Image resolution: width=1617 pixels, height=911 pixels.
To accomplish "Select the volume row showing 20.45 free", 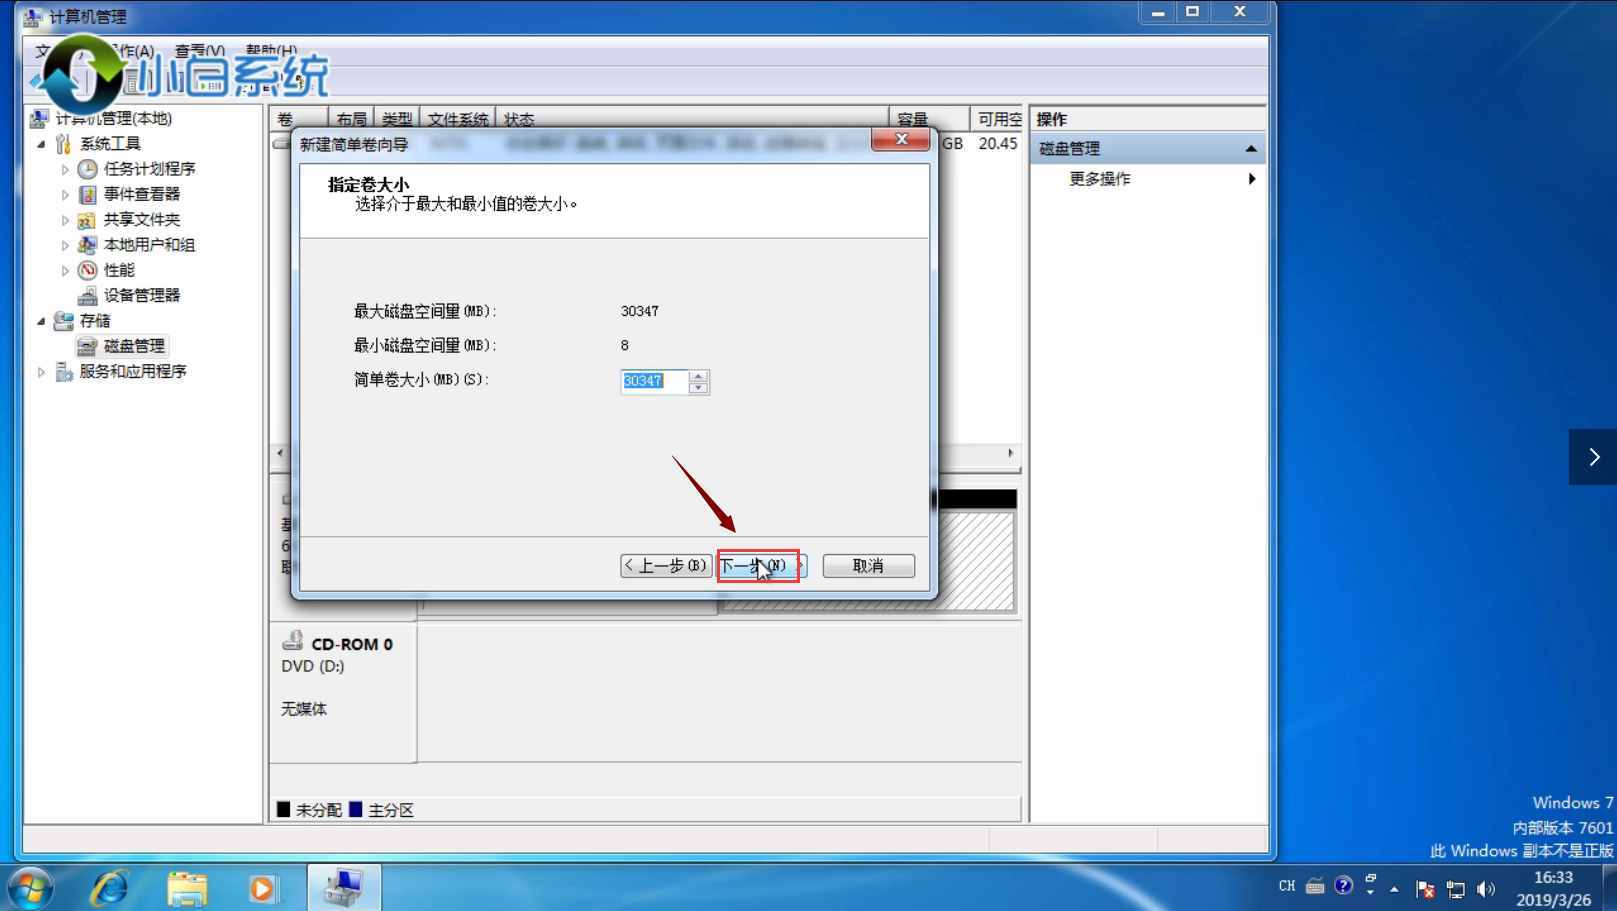I will 646,144.
